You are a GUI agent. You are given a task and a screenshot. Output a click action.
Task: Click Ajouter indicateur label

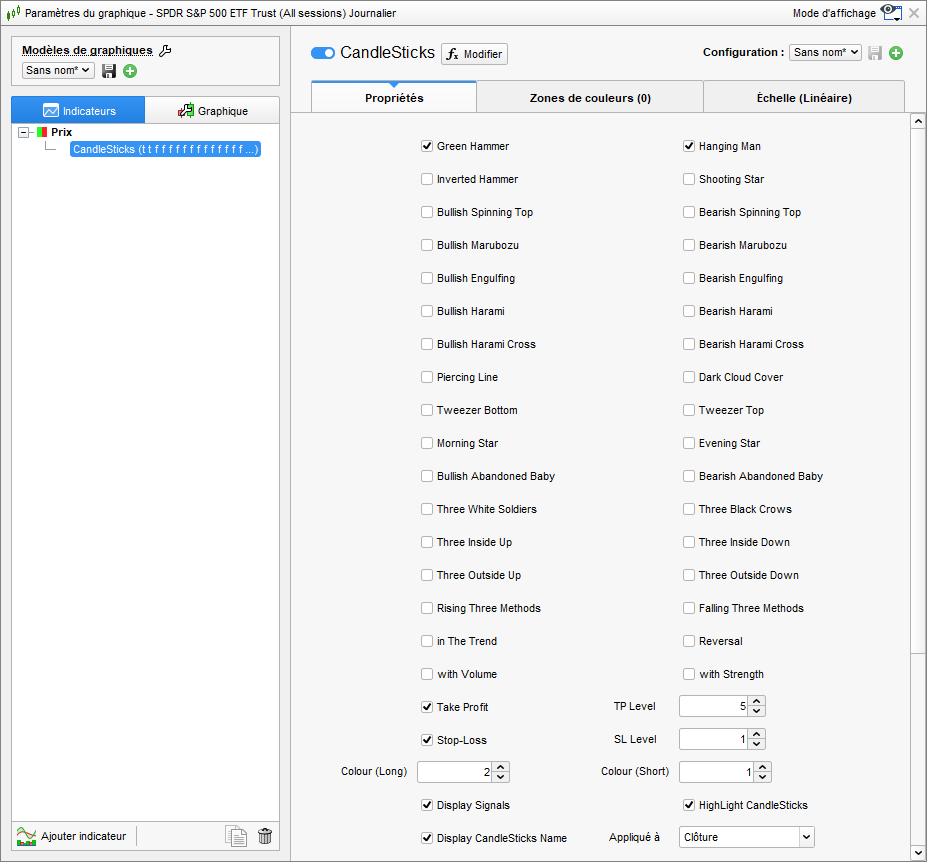(83, 836)
